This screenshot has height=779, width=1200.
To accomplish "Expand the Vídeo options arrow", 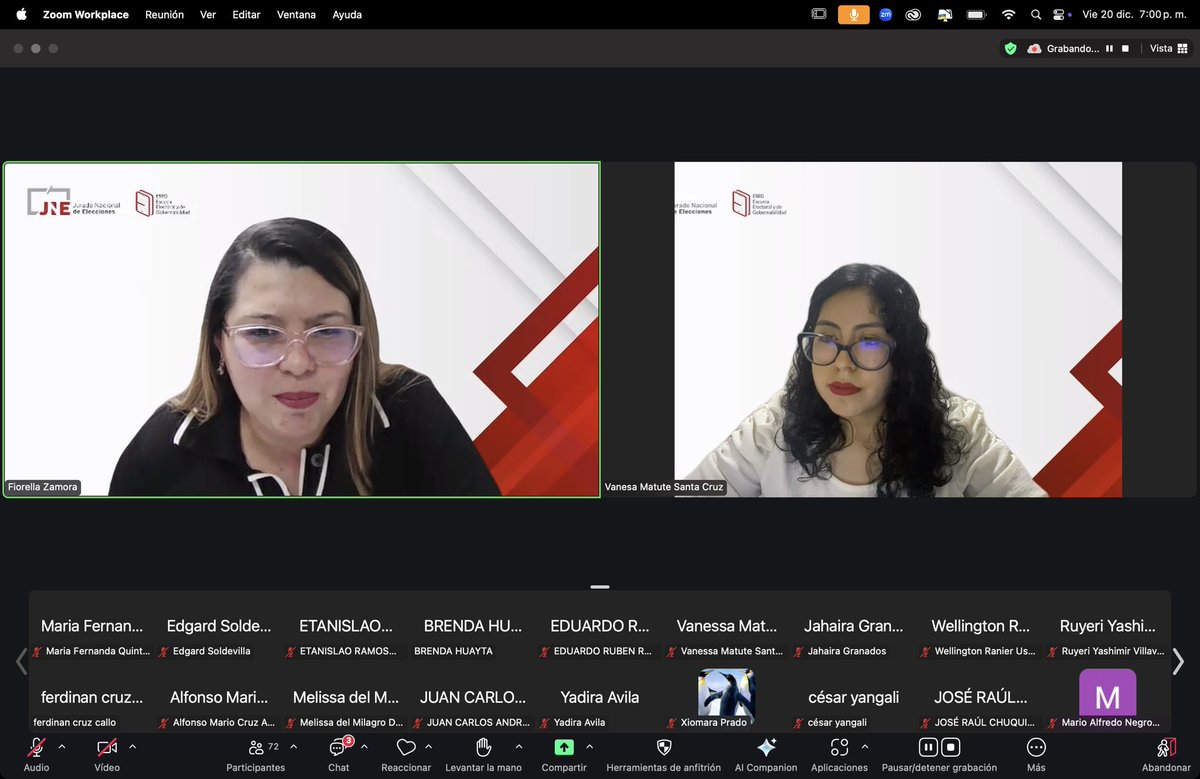I will [133, 746].
